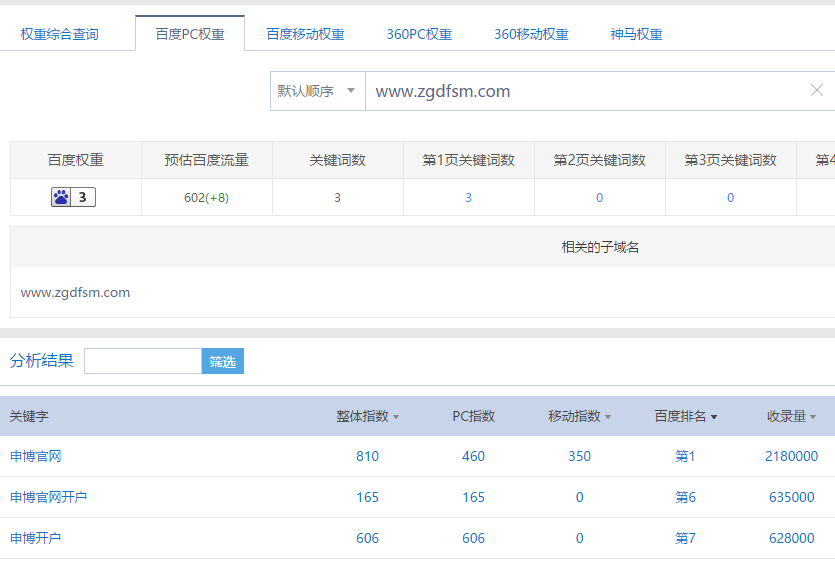Open the 360PC权重 tab
The width and height of the screenshot is (835, 564).
tap(419, 34)
